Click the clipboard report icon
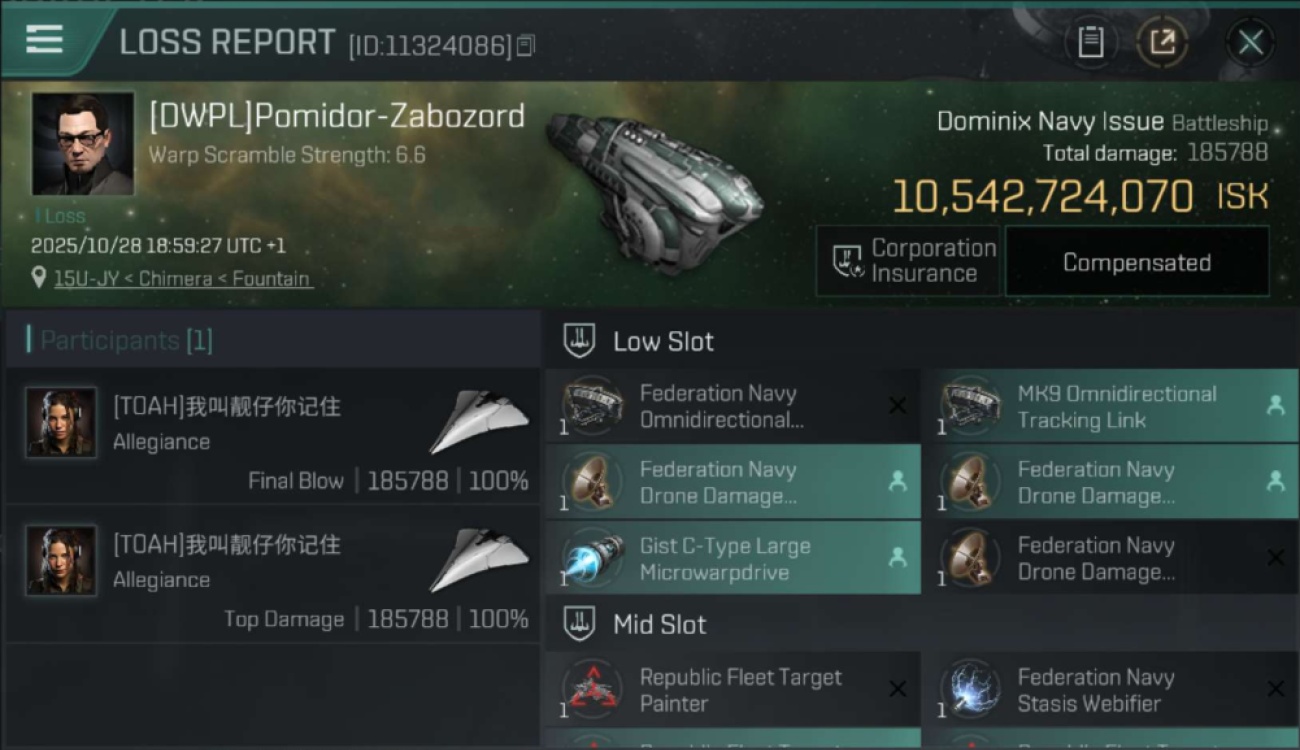The image size is (1300, 750). (1090, 42)
